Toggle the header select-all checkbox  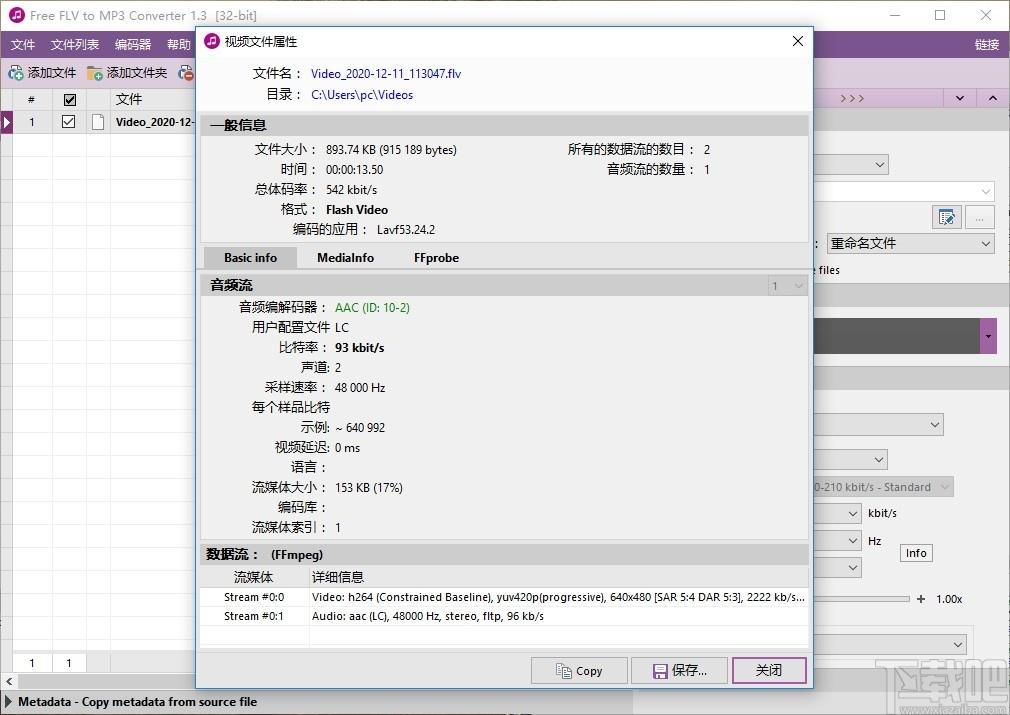click(70, 99)
